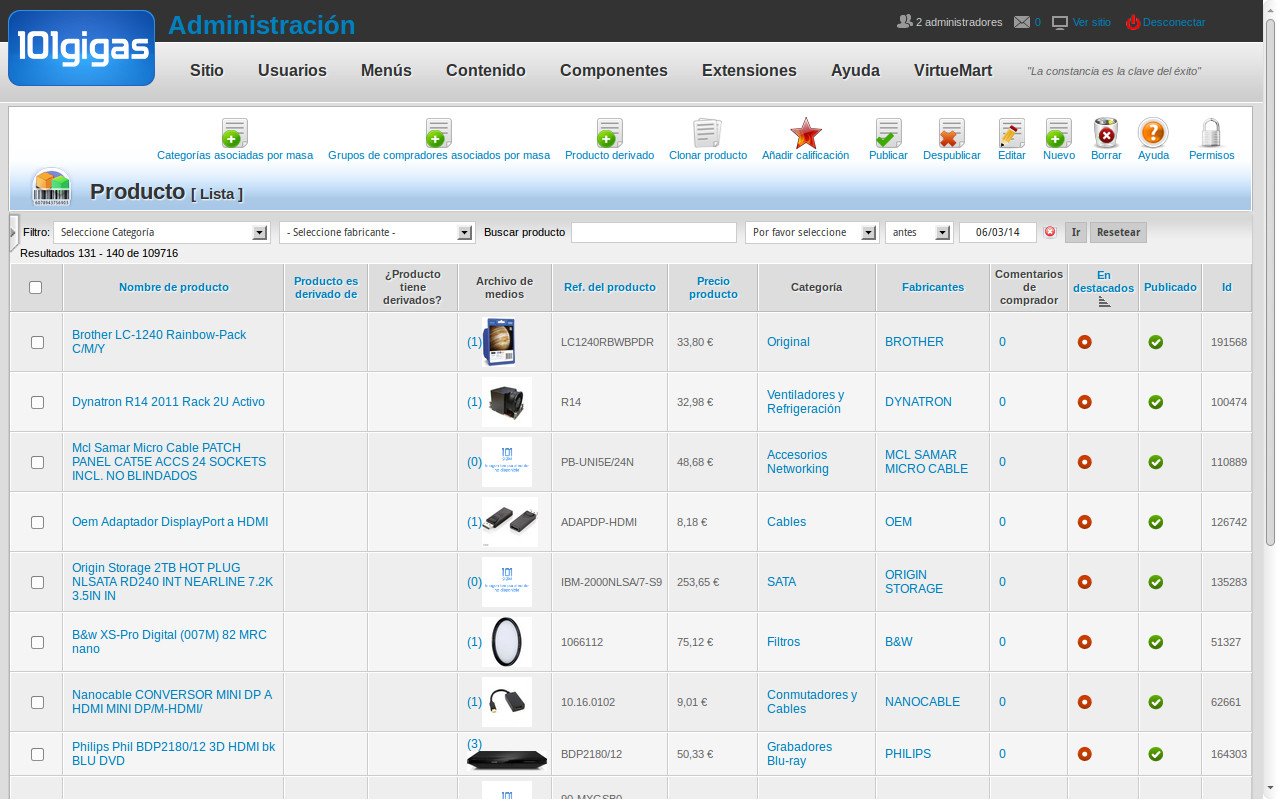
Task: Toggle featured status for Brother LC-1240
Action: click(1084, 342)
